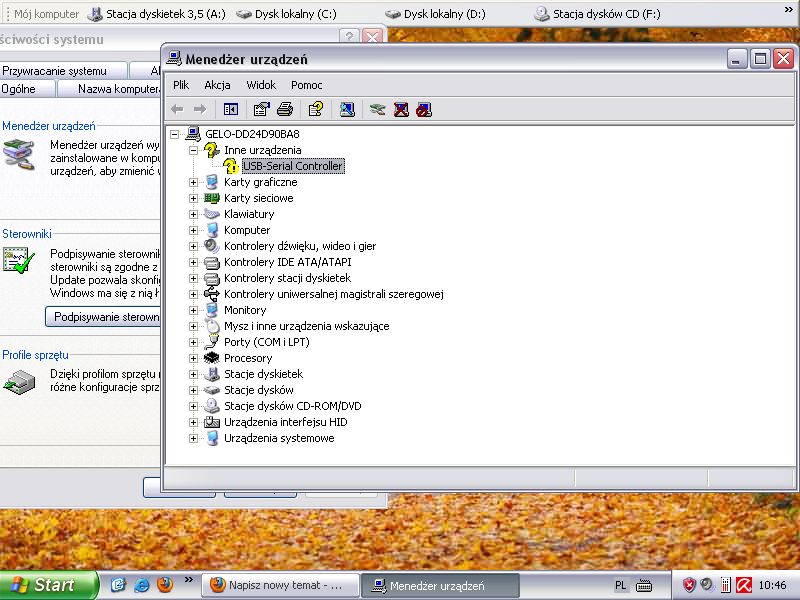Image resolution: width=800 pixels, height=600 pixels.
Task: Expand the Urządzenia interfejsu HID category
Action: tap(193, 422)
